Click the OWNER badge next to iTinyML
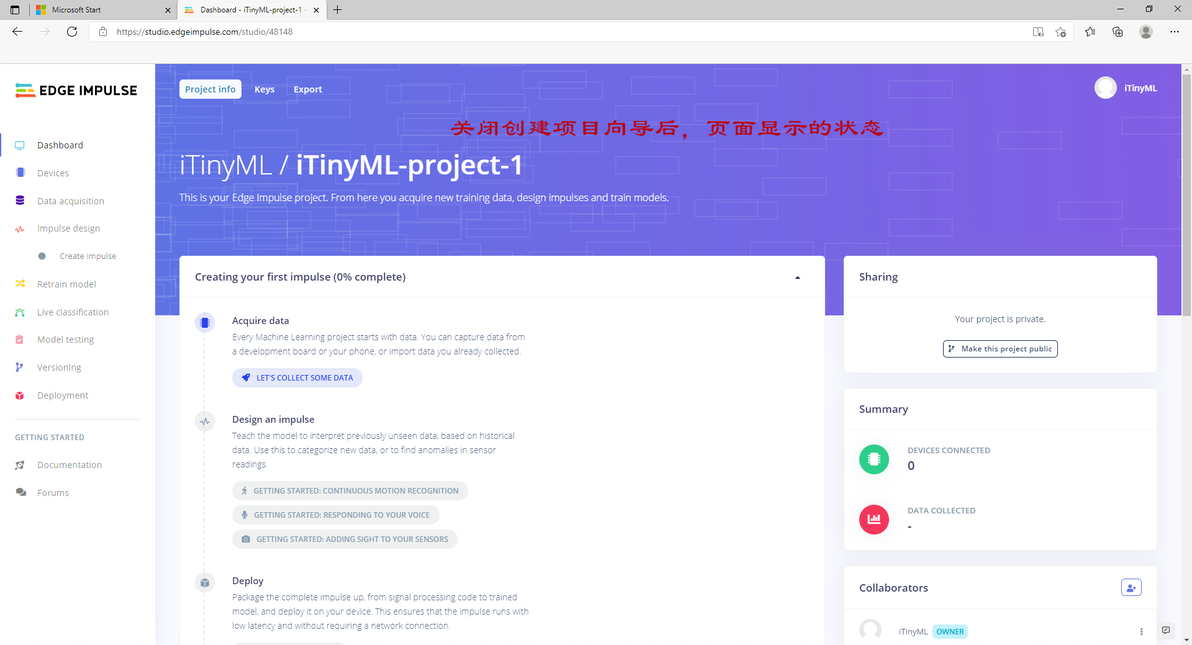The height and width of the screenshot is (645, 1192). pos(950,631)
